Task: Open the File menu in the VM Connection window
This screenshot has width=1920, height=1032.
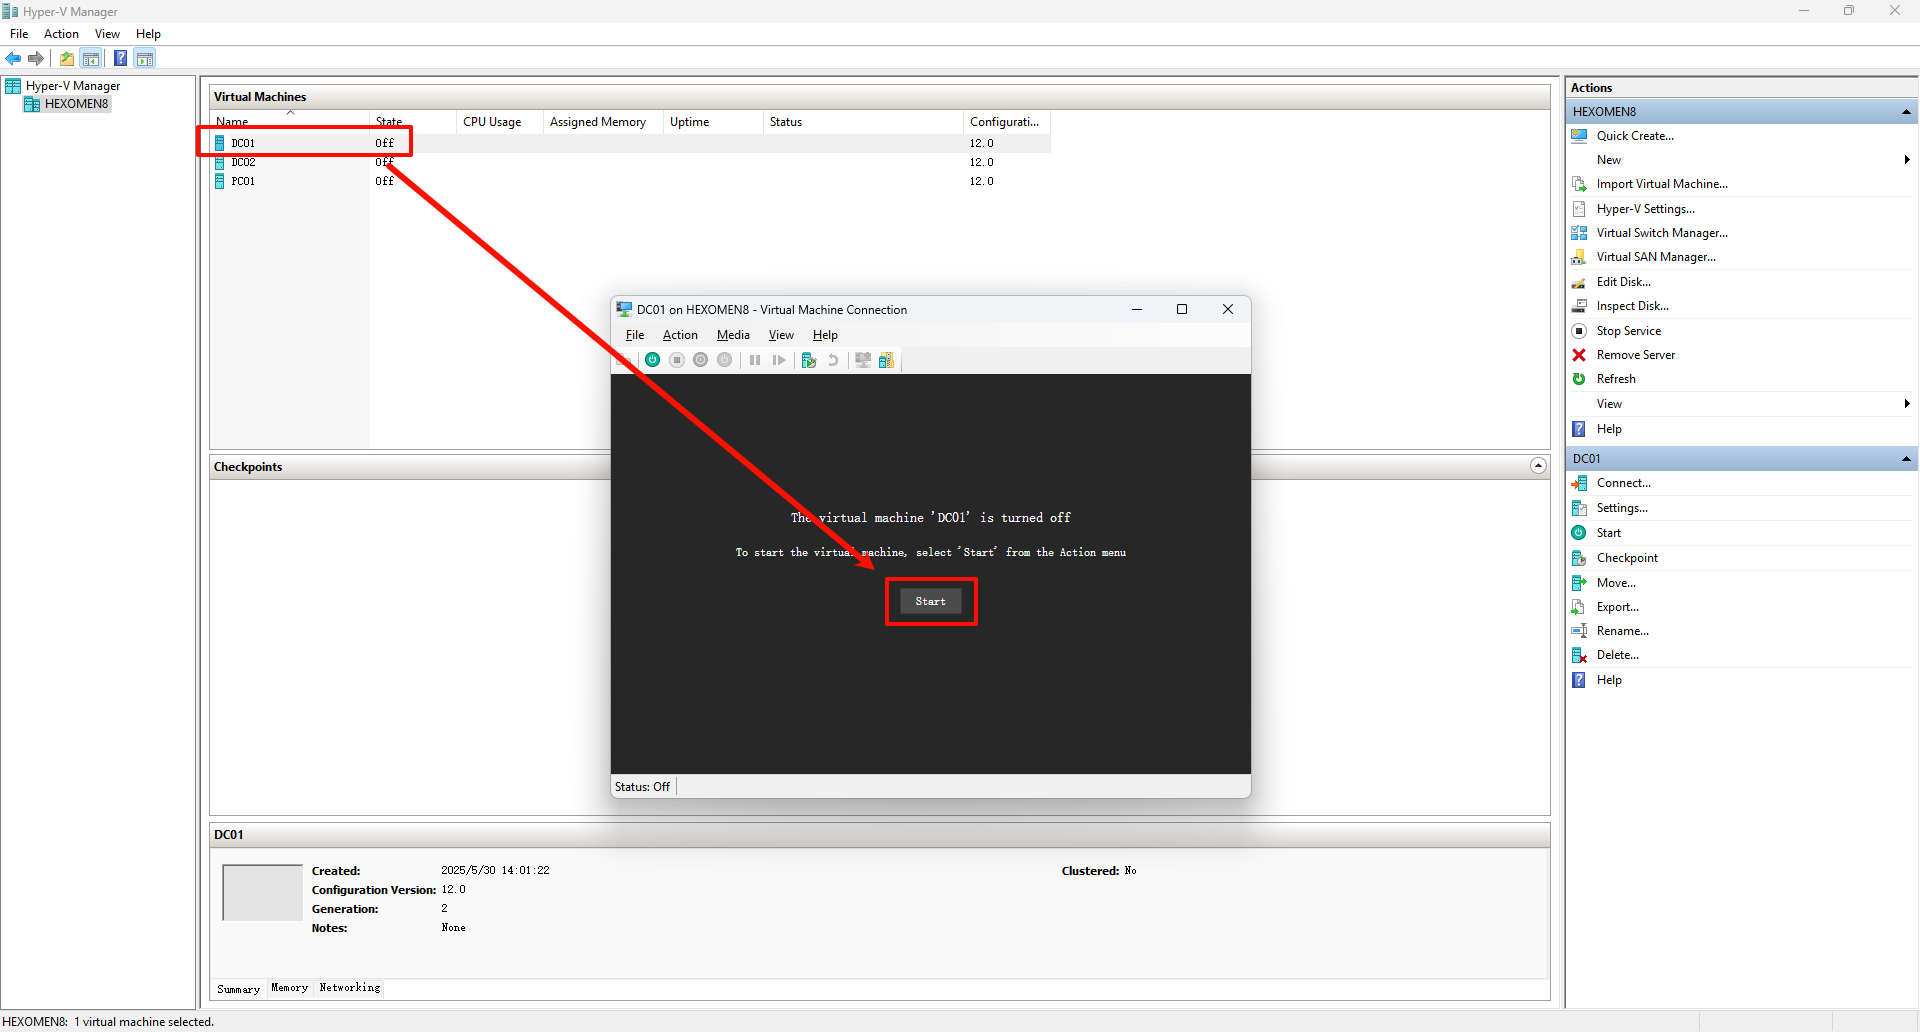Action: (635, 335)
